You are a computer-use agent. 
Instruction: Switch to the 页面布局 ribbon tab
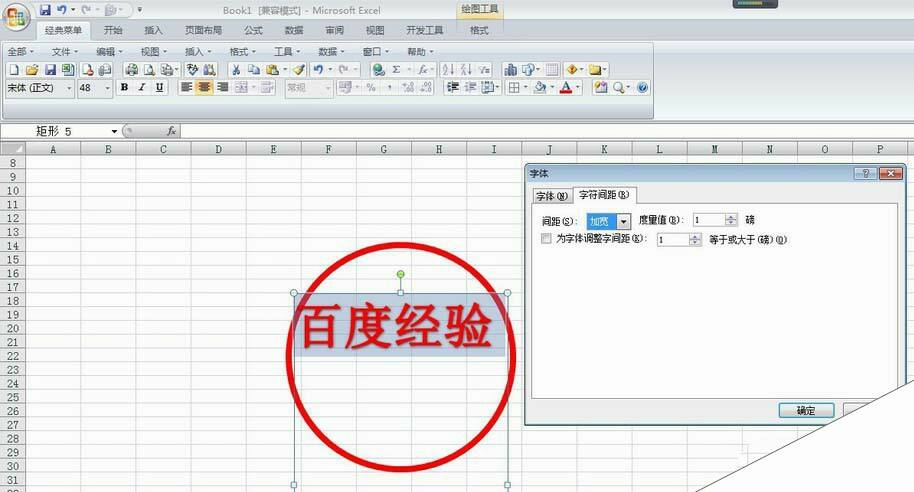click(203, 30)
